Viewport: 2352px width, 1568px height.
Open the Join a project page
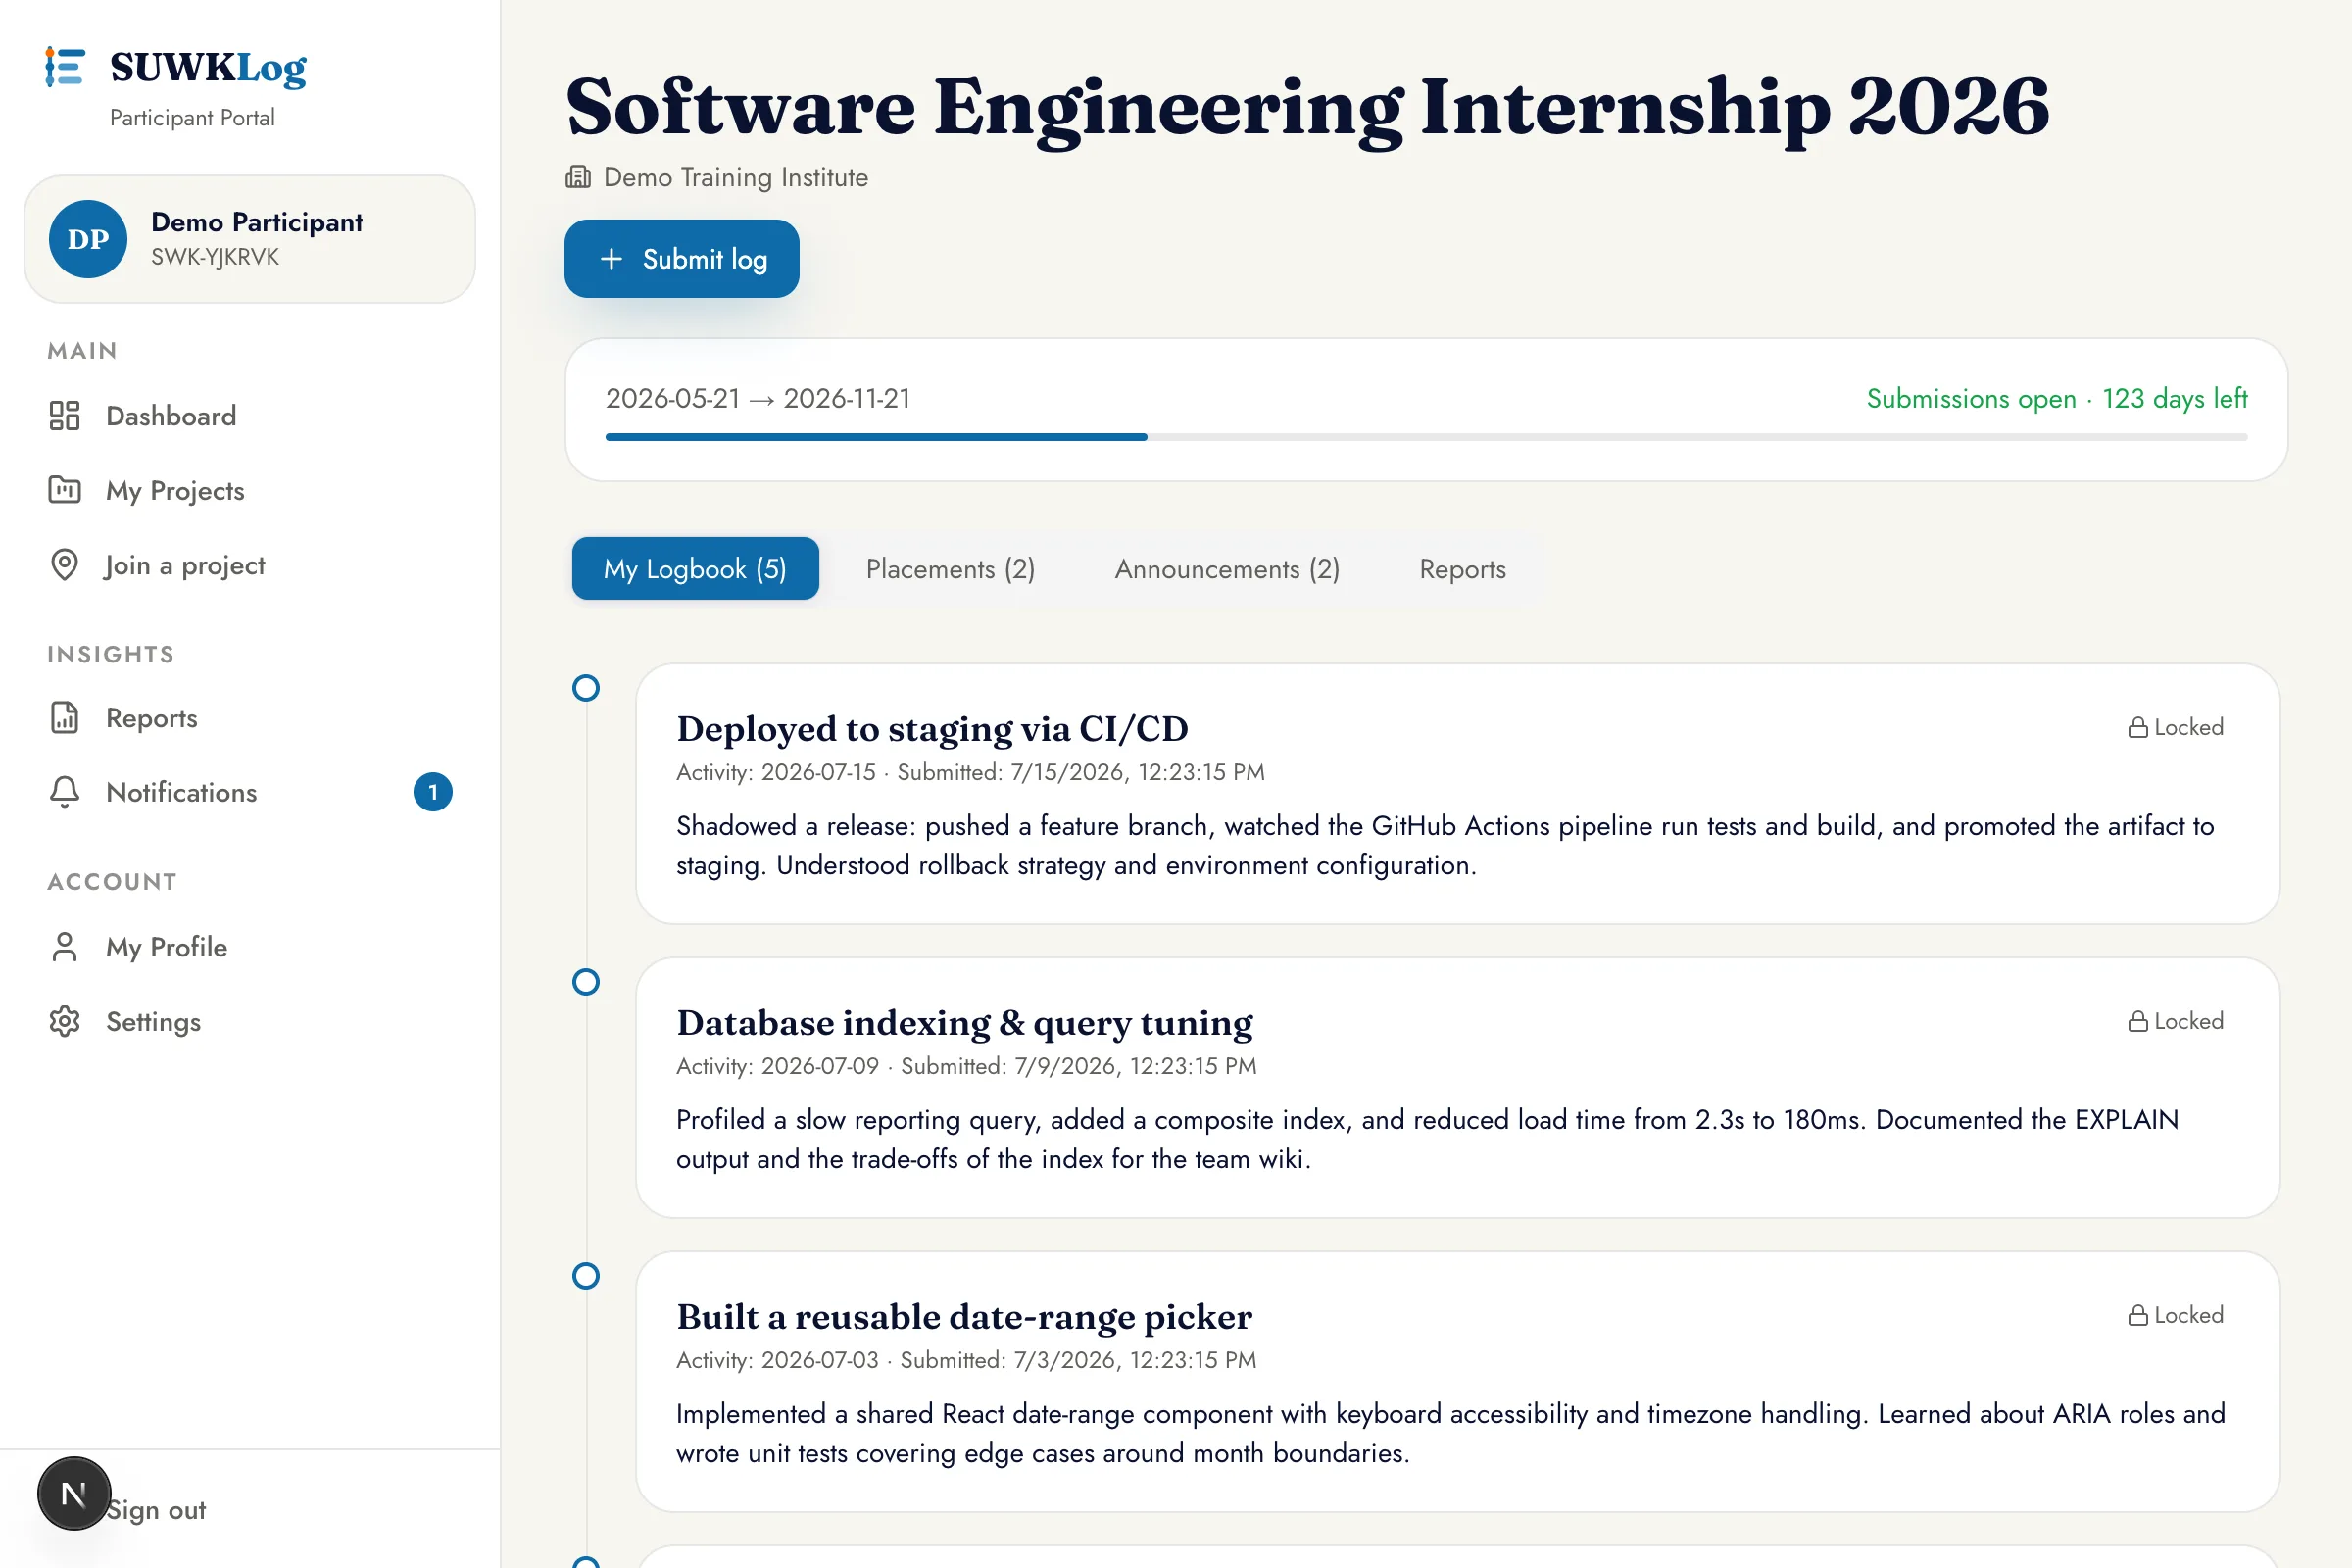pyautogui.click(x=250, y=565)
